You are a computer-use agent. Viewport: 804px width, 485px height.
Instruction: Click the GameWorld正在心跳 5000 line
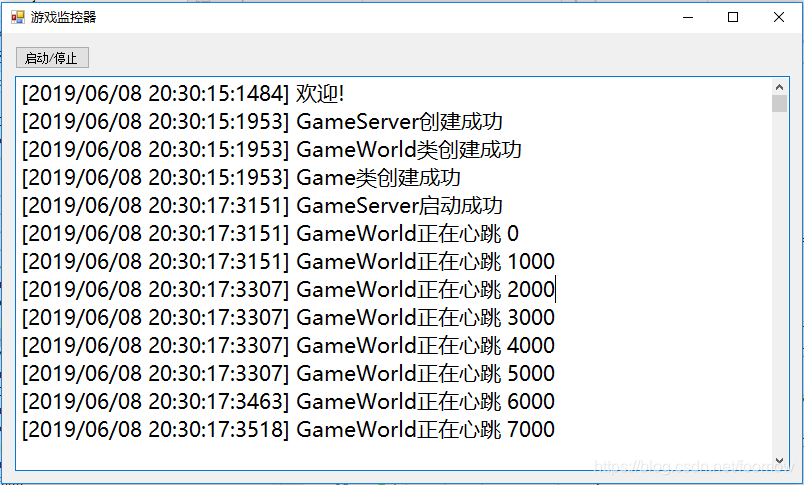[x=288, y=373]
